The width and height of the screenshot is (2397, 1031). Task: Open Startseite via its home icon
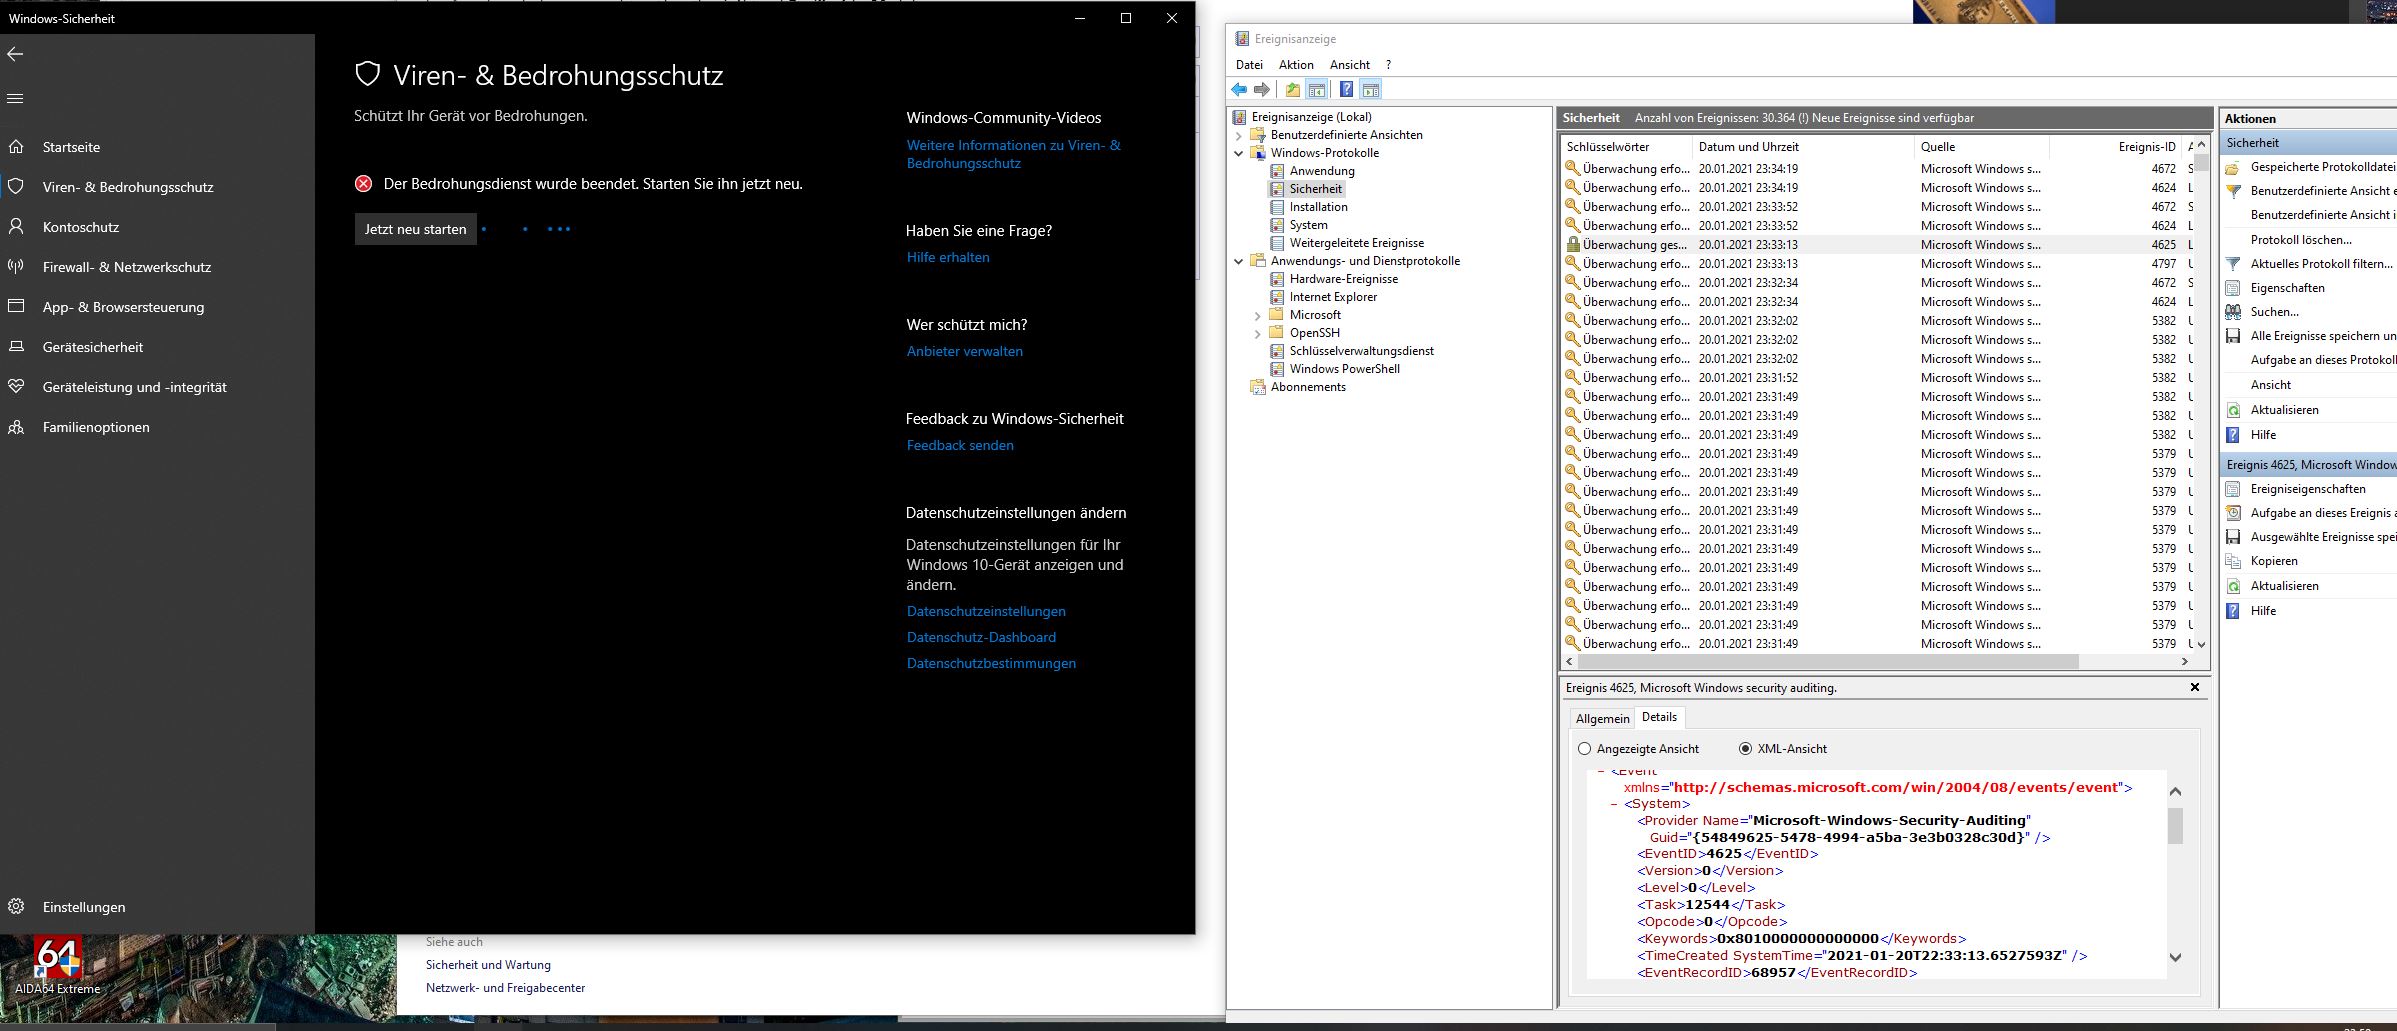coord(16,147)
